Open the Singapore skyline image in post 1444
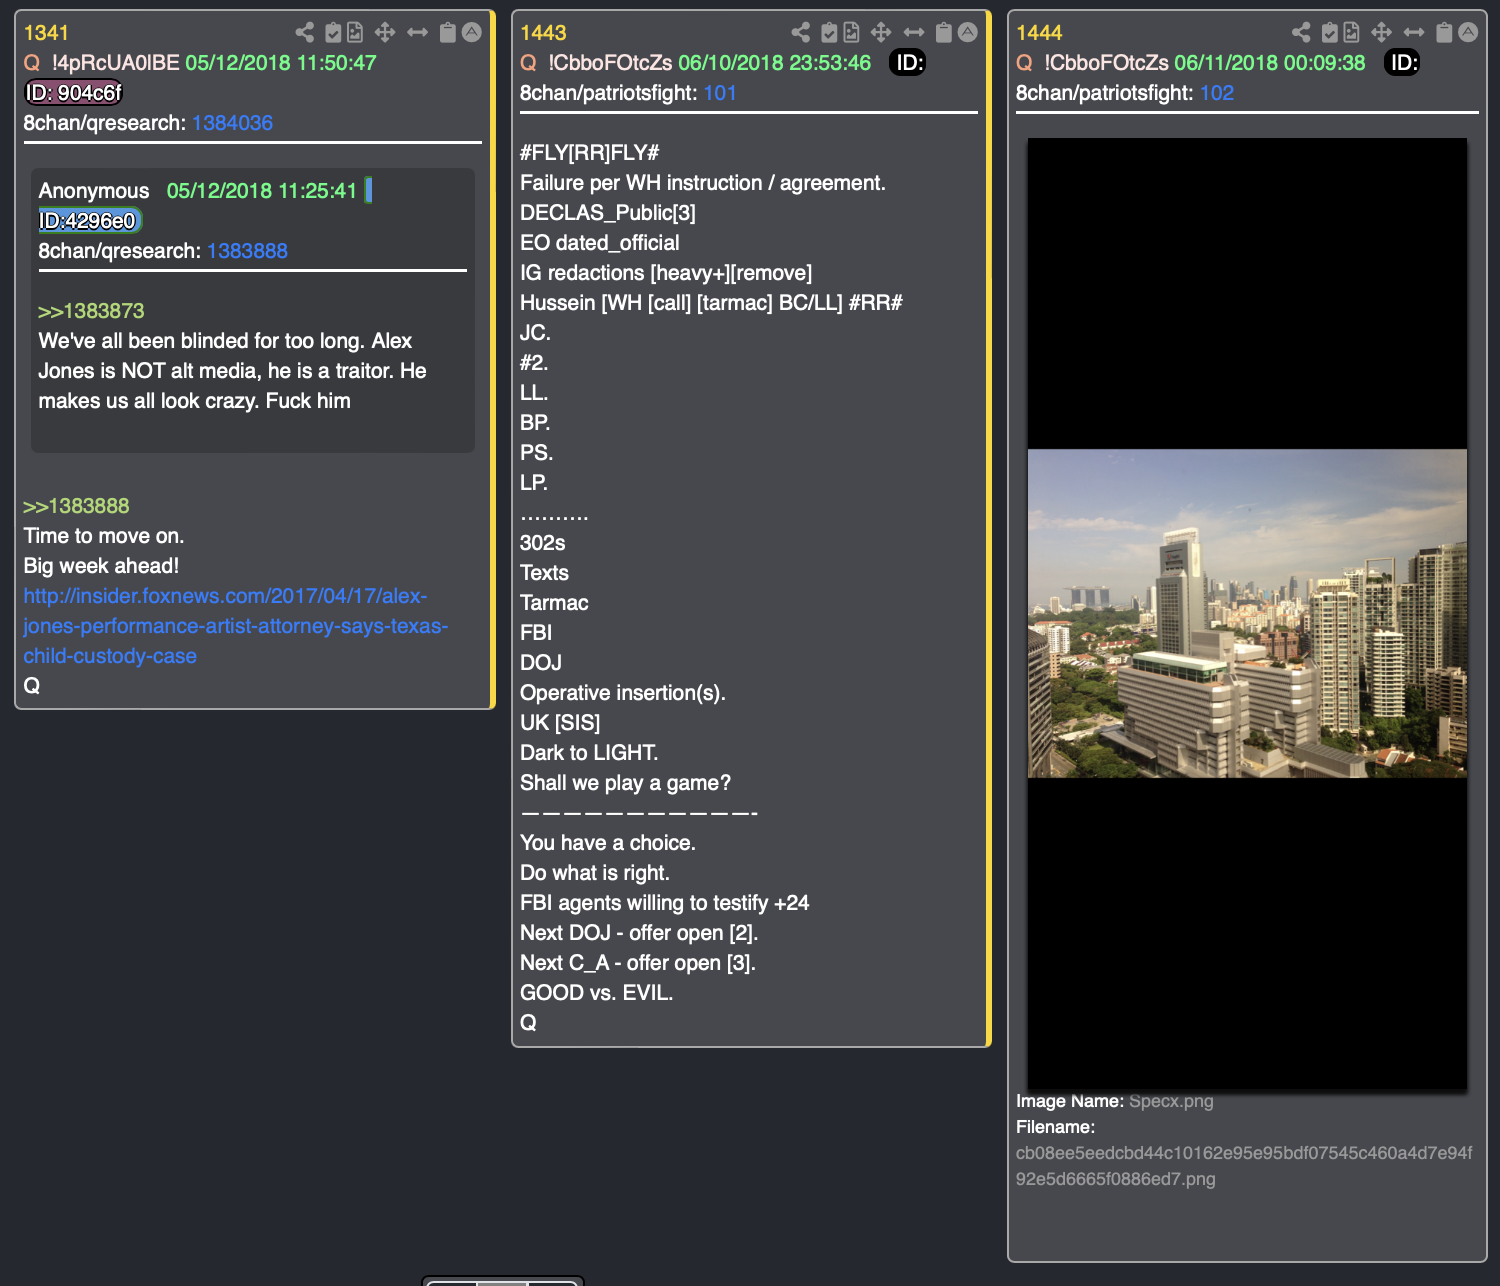Image resolution: width=1500 pixels, height=1286 pixels. click(x=1247, y=613)
